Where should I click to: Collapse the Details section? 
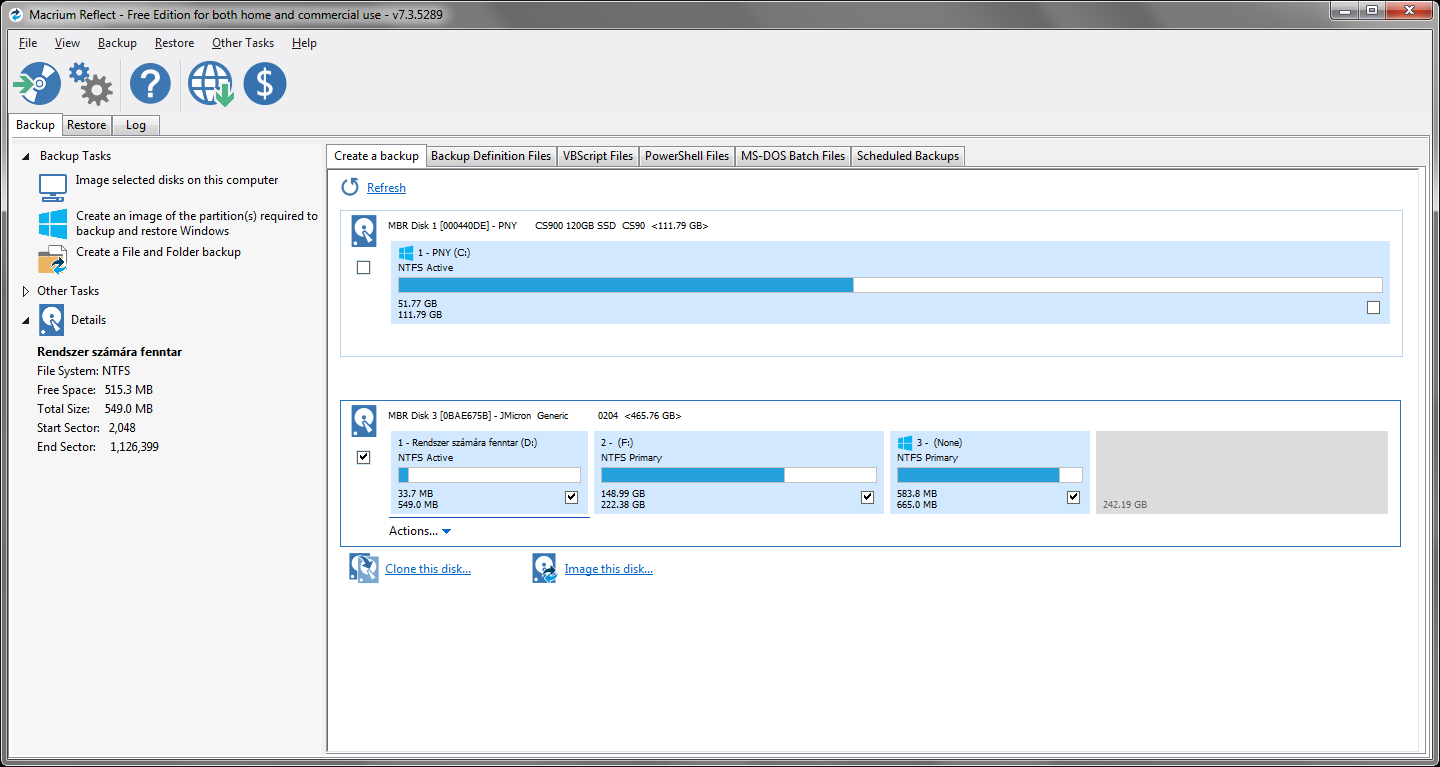pos(26,320)
